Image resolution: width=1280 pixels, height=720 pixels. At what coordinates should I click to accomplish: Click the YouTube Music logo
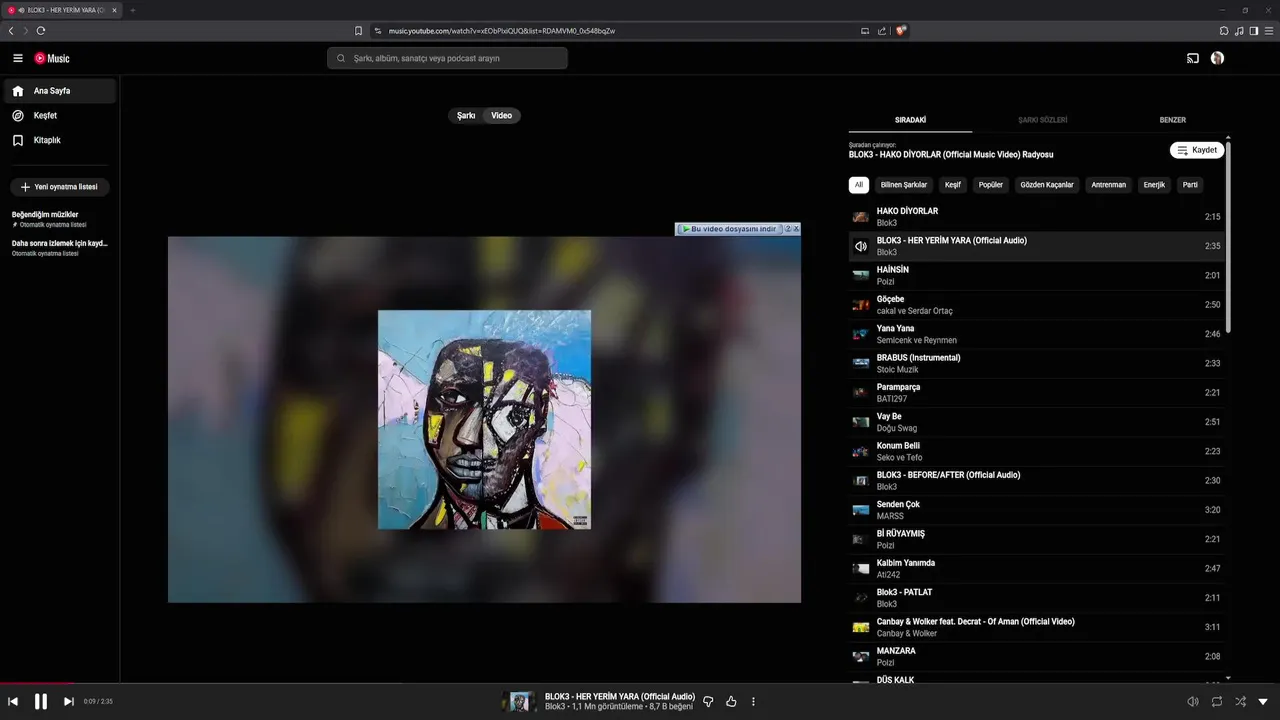coord(52,58)
